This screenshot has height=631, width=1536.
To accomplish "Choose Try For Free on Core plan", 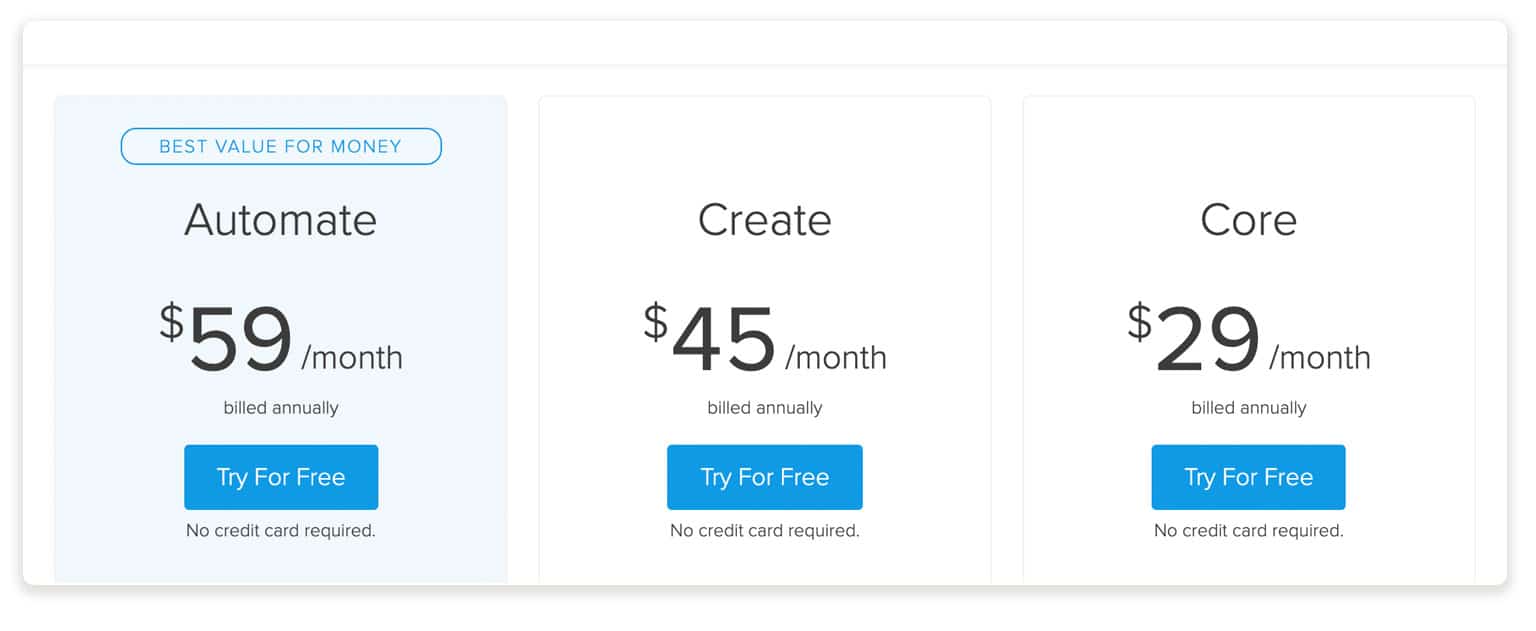I will pos(1248,477).
